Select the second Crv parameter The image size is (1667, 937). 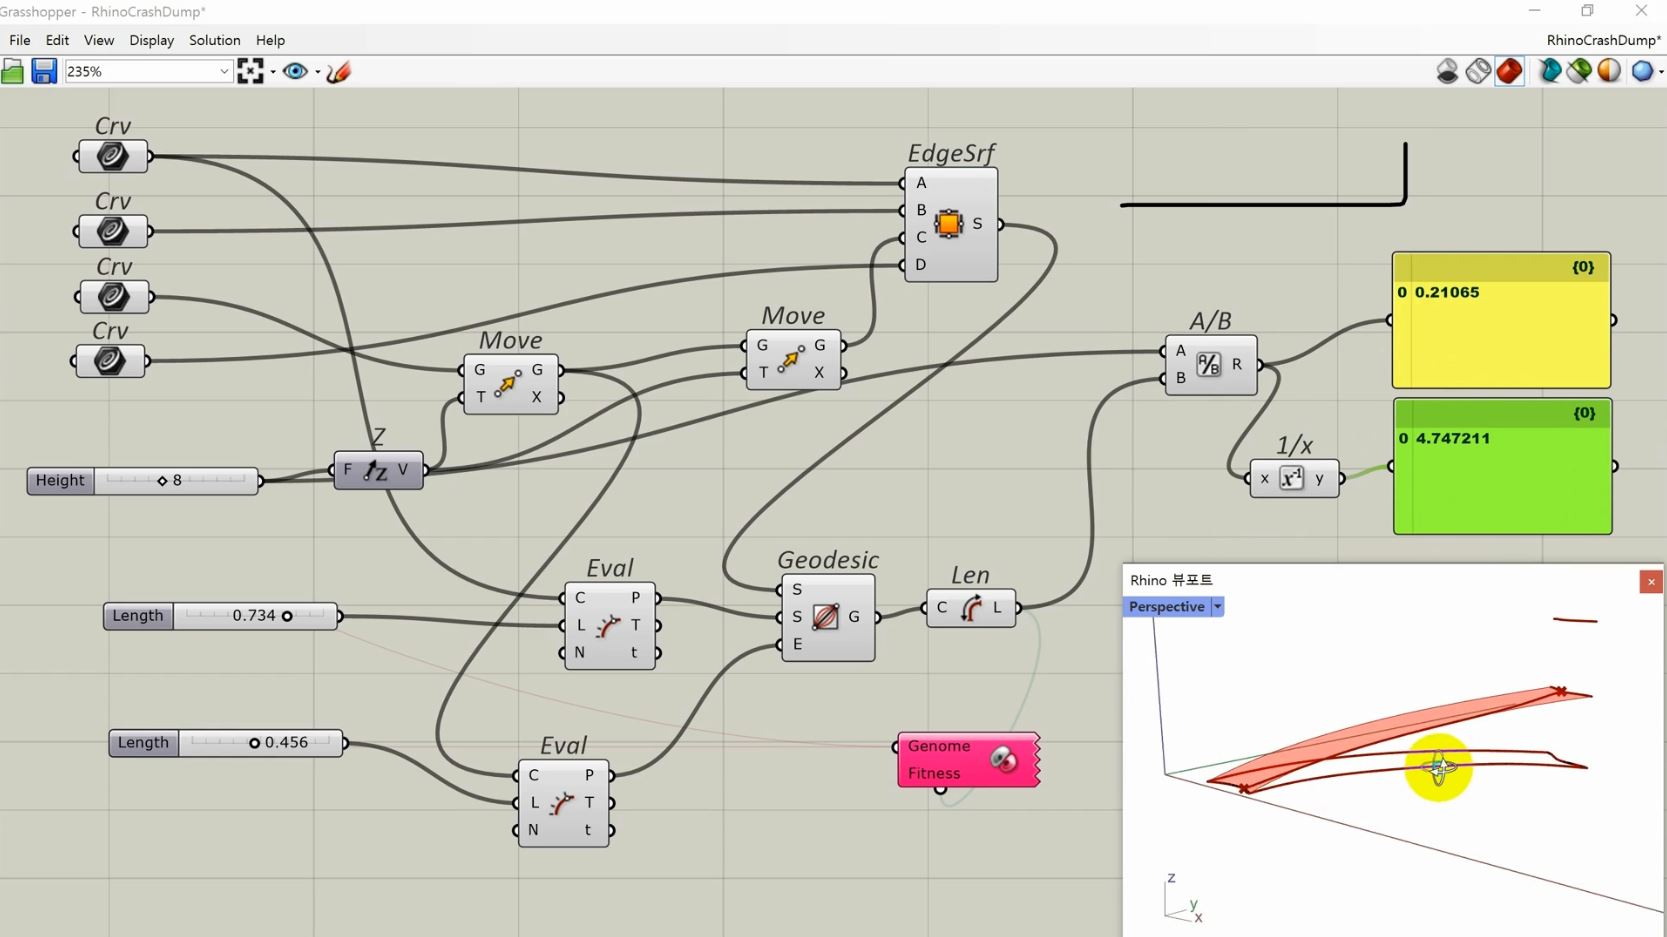pos(112,231)
